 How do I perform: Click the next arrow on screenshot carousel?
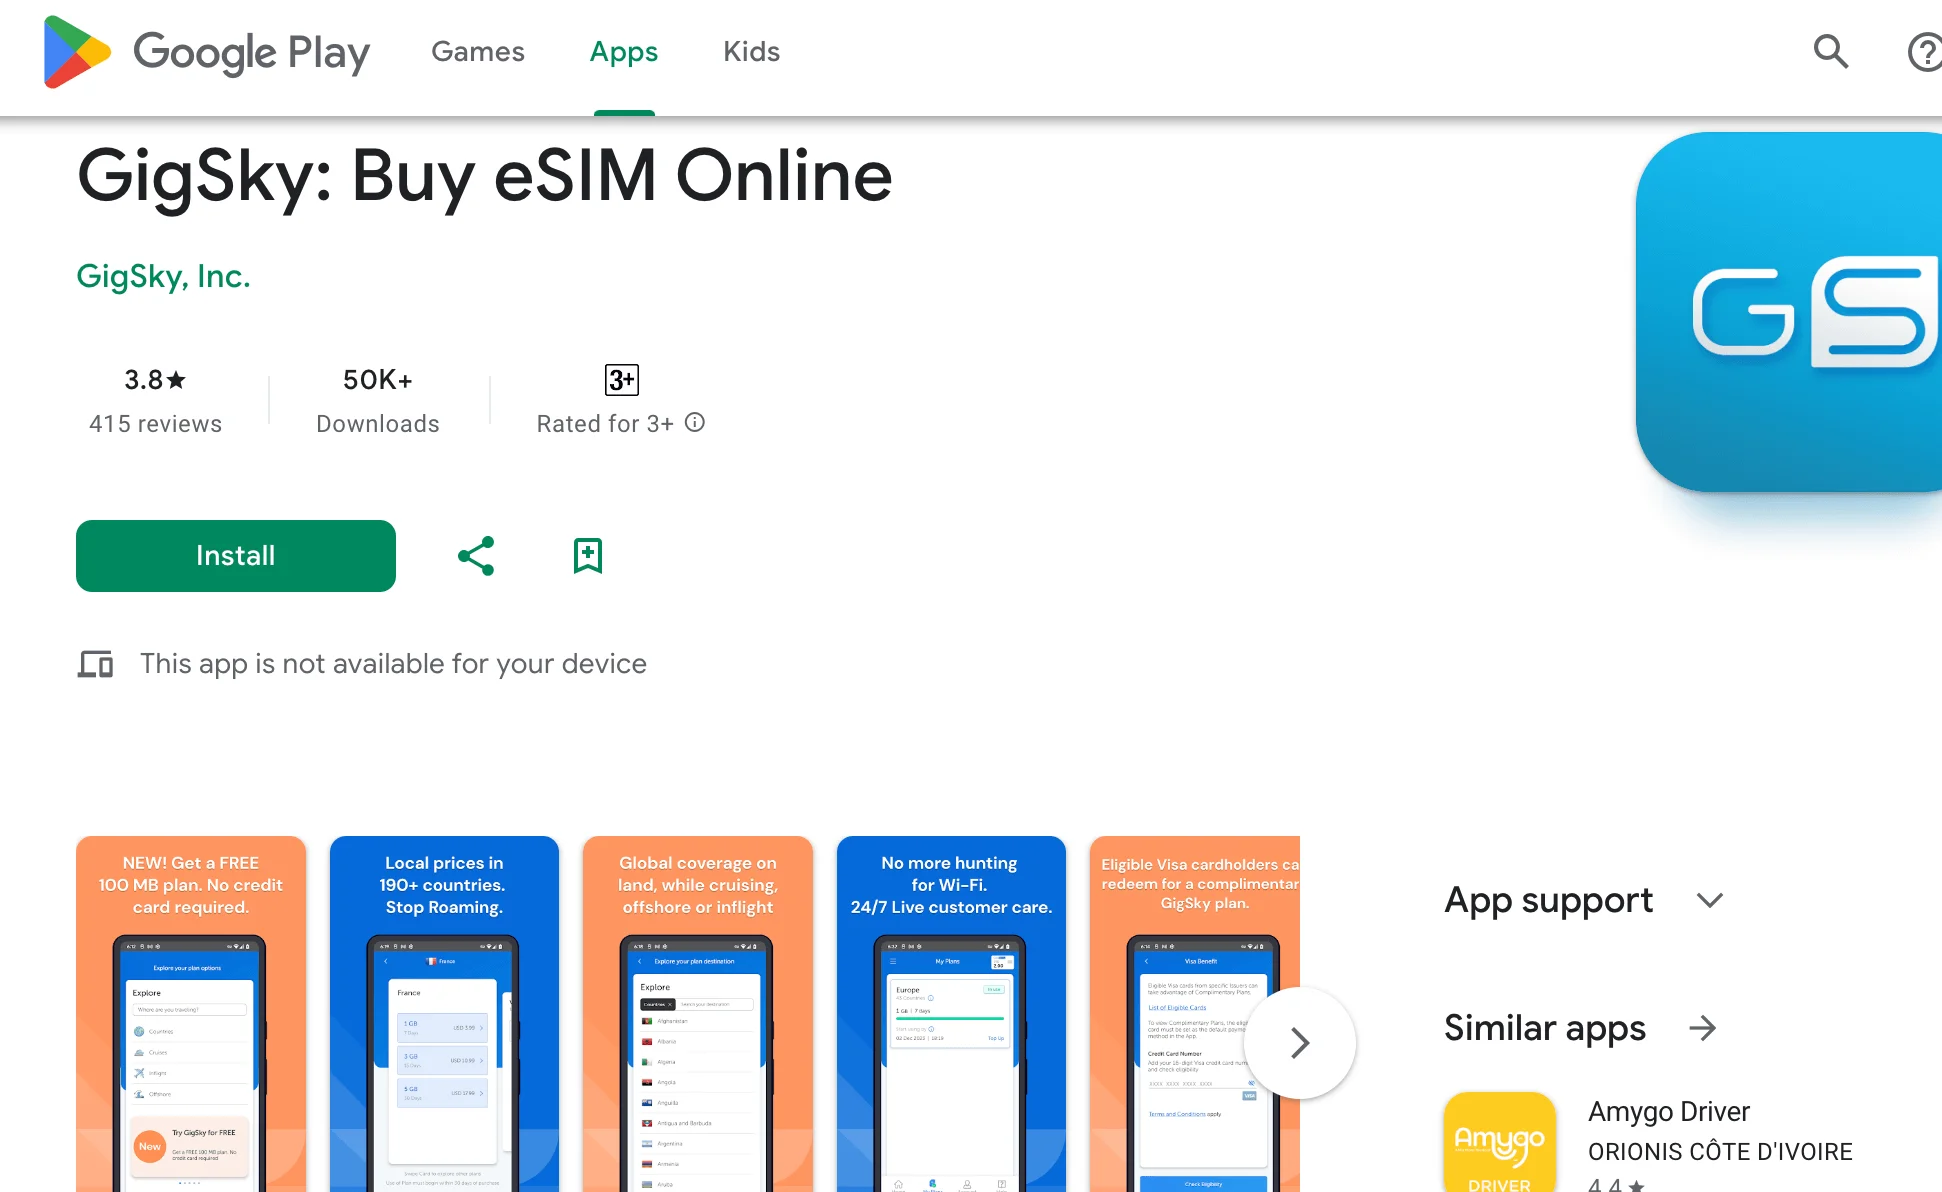coord(1300,1041)
